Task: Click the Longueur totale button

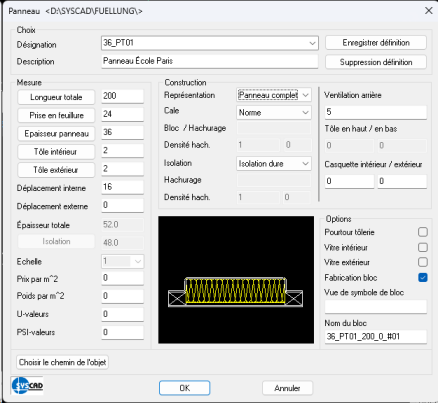Action: tap(56, 97)
